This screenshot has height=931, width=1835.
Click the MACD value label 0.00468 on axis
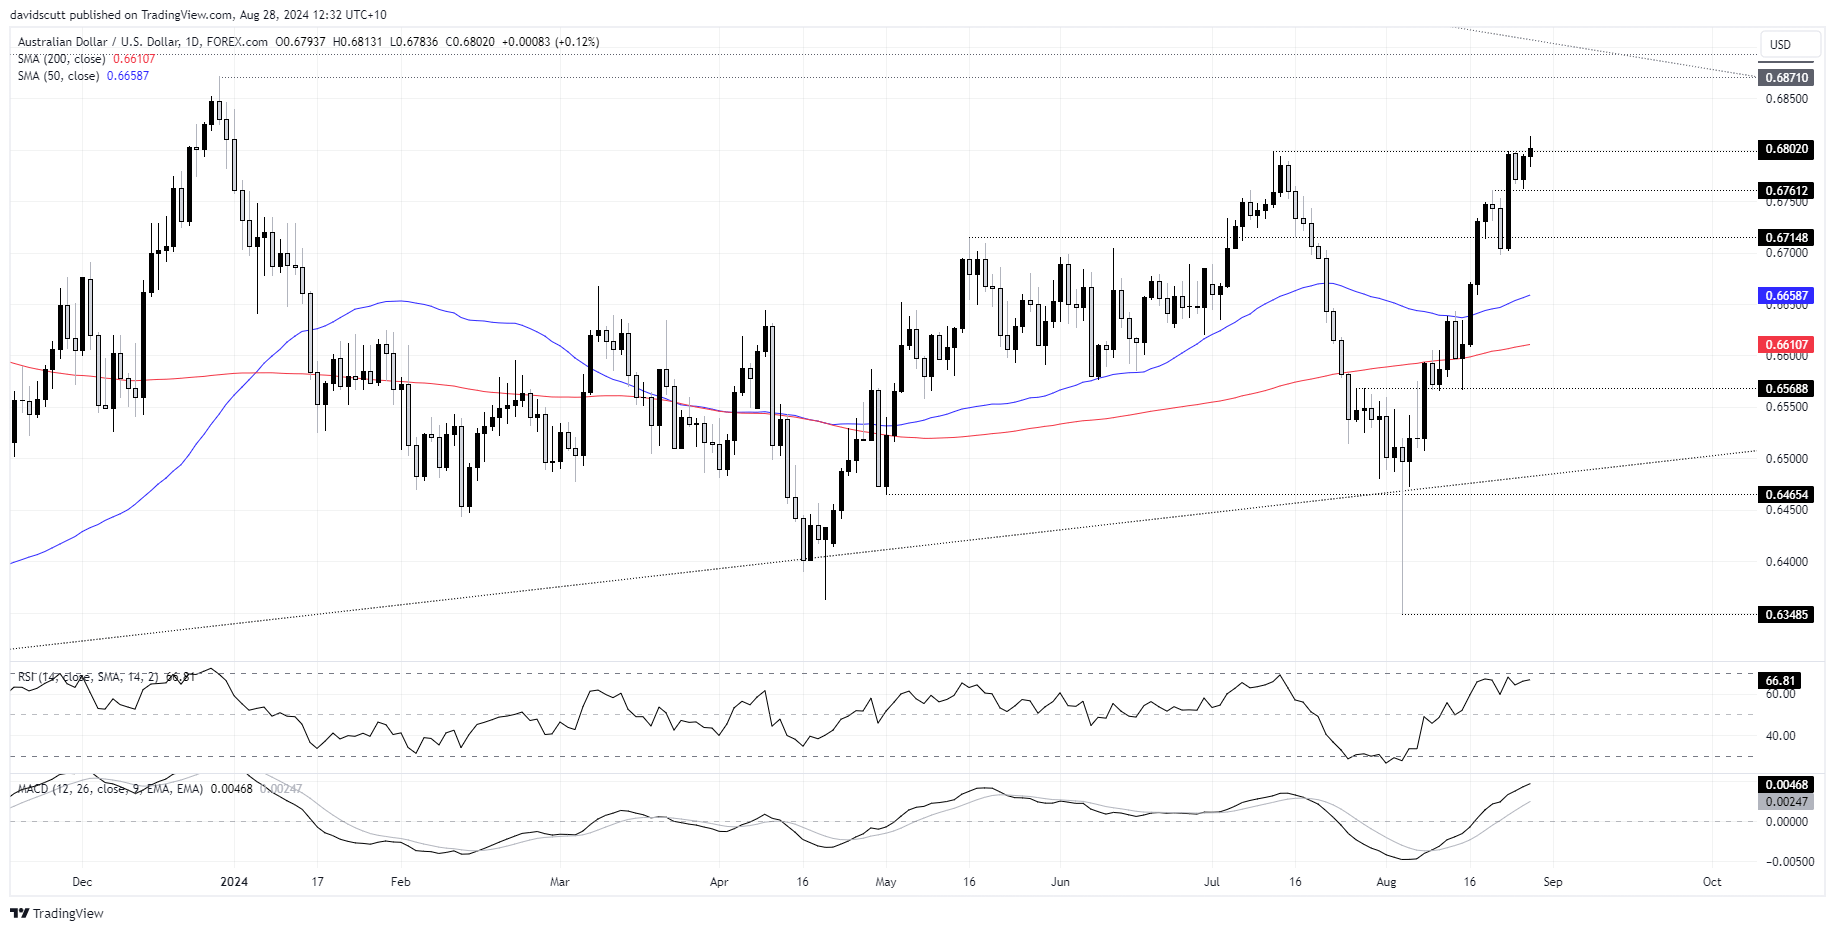coord(1786,785)
